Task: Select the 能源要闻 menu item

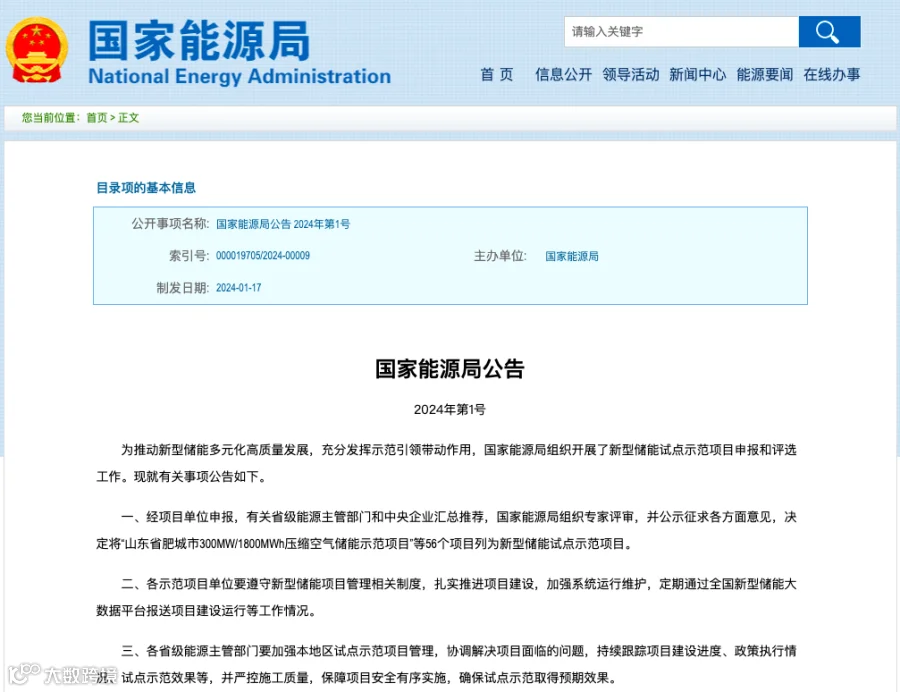Action: (x=765, y=75)
